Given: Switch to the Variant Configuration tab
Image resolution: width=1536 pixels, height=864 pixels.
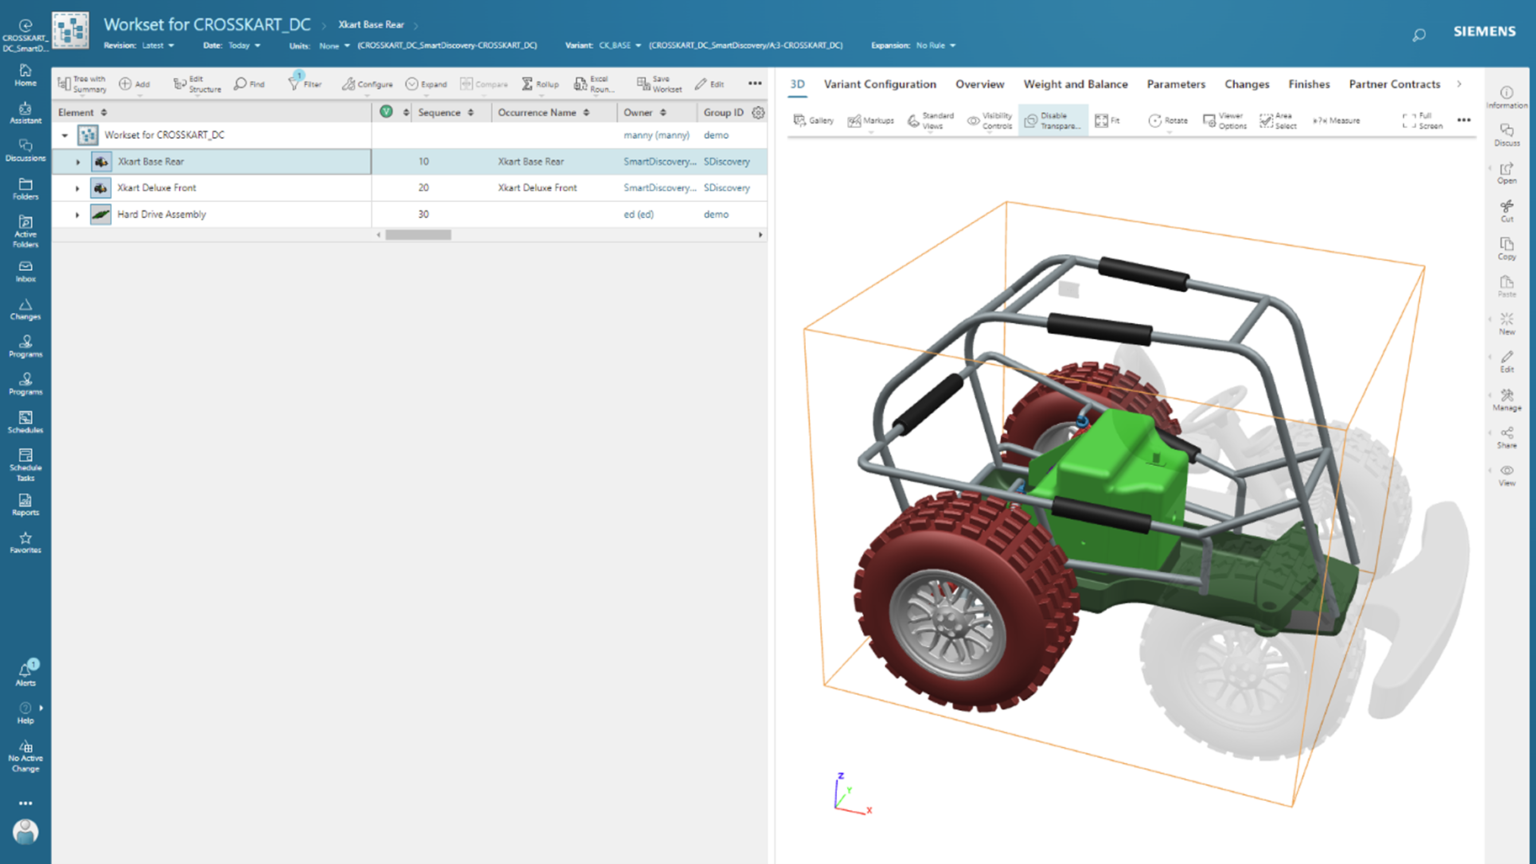Looking at the screenshot, I should click(880, 84).
